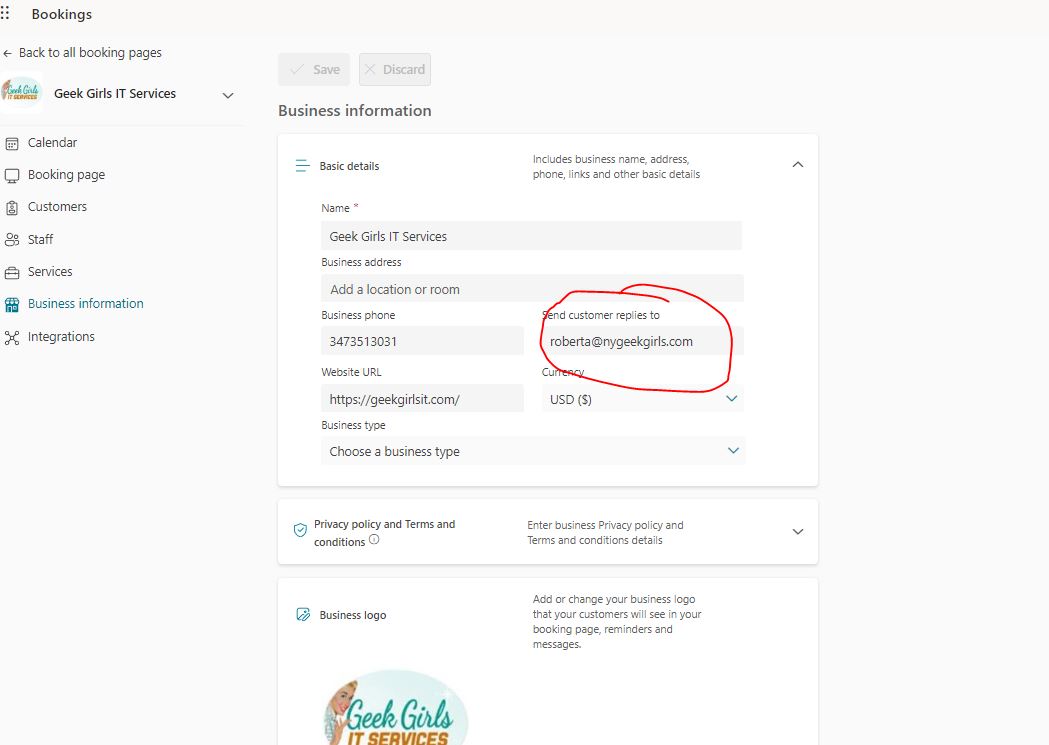Click the Customers icon in sidebar
The image size is (1049, 745).
tap(12, 207)
